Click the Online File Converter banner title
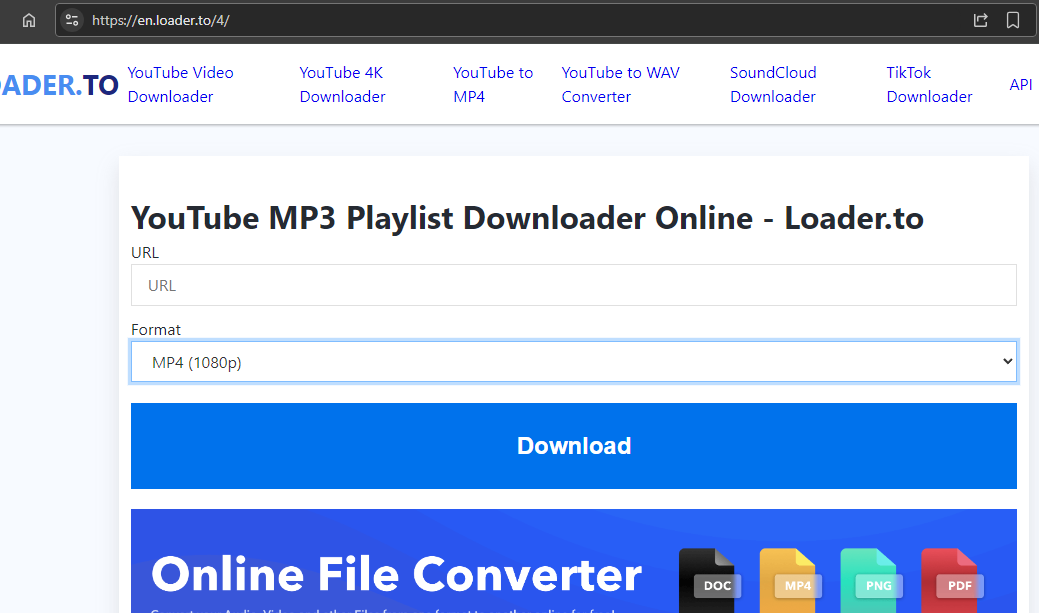Viewport: 1039px width, 613px height. pyautogui.click(x=396, y=574)
